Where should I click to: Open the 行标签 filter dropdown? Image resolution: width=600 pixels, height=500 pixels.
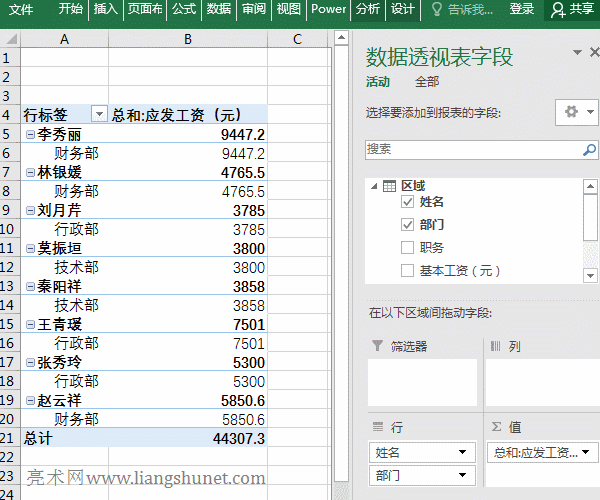pyautogui.click(x=98, y=115)
